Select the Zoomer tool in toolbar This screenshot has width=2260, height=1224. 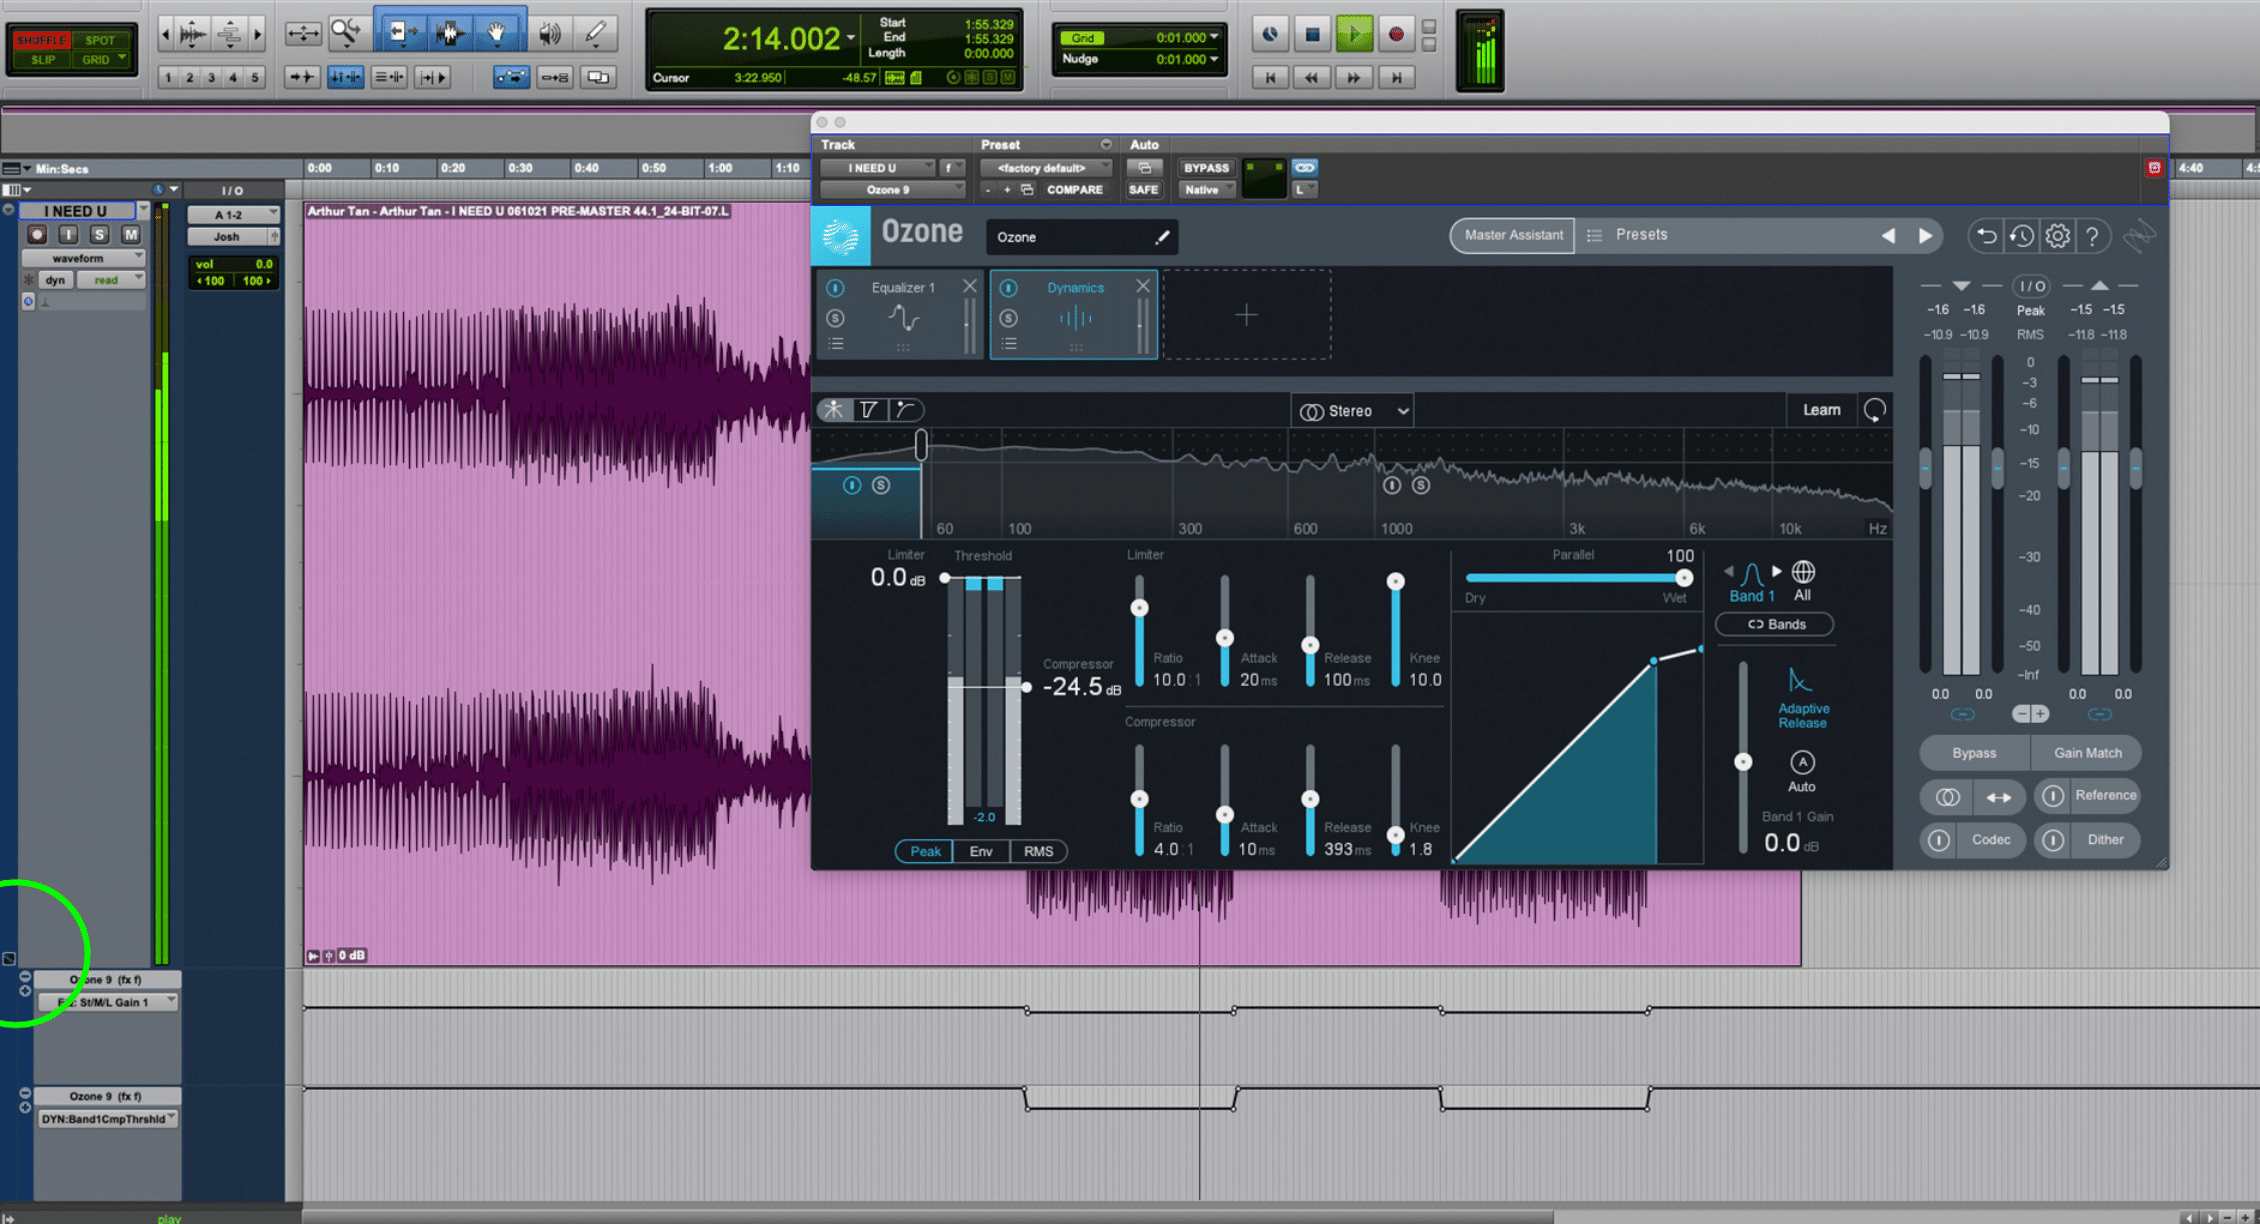coord(346,33)
